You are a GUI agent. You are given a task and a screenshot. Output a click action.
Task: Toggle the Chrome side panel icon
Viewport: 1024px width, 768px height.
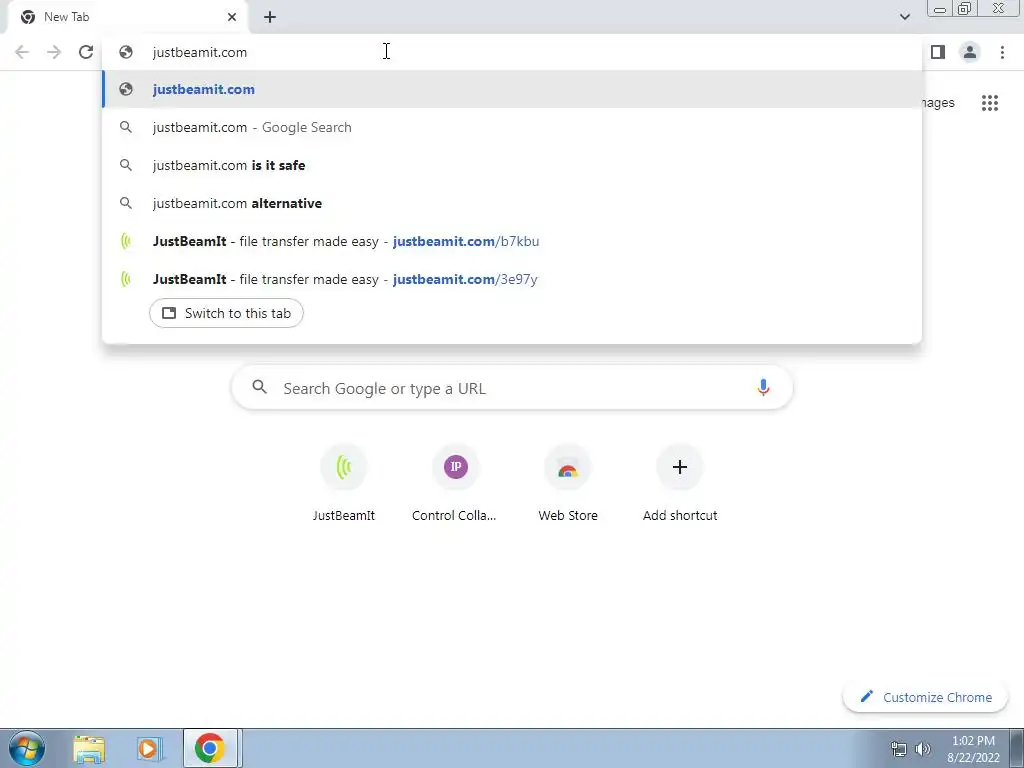coord(938,52)
